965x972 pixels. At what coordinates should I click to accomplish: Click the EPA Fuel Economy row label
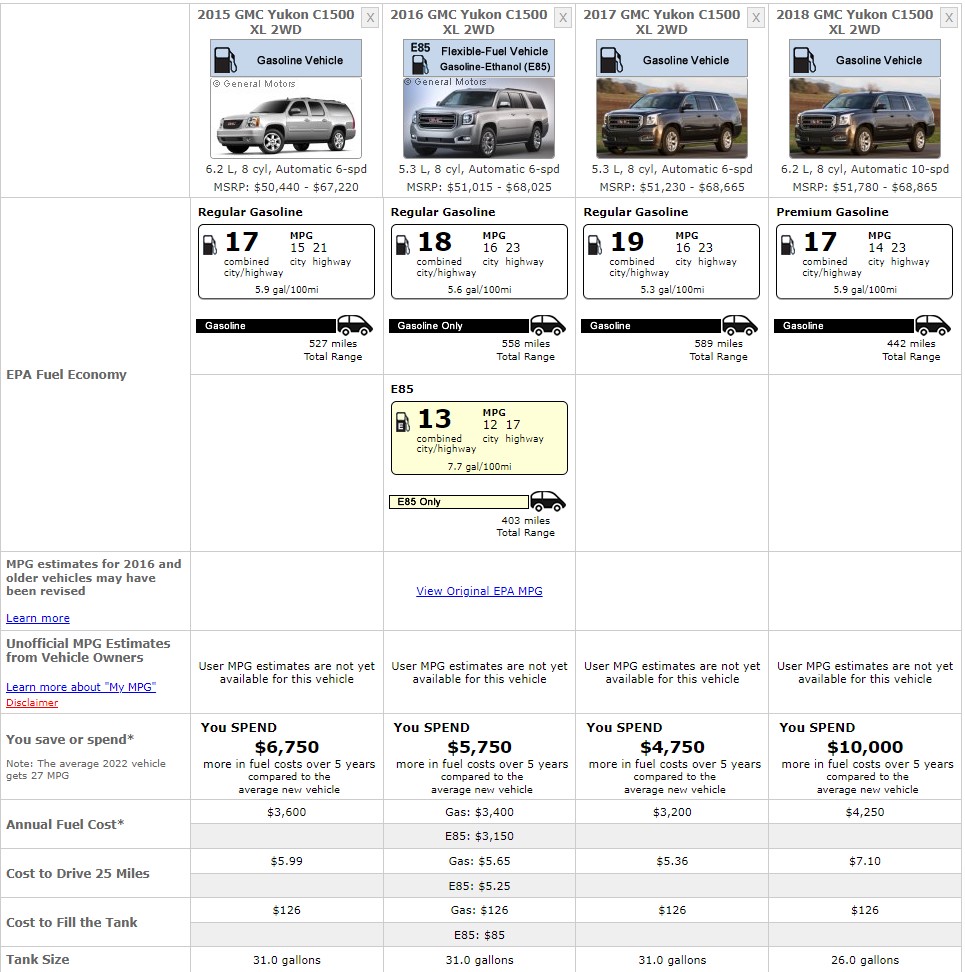[x=66, y=374]
